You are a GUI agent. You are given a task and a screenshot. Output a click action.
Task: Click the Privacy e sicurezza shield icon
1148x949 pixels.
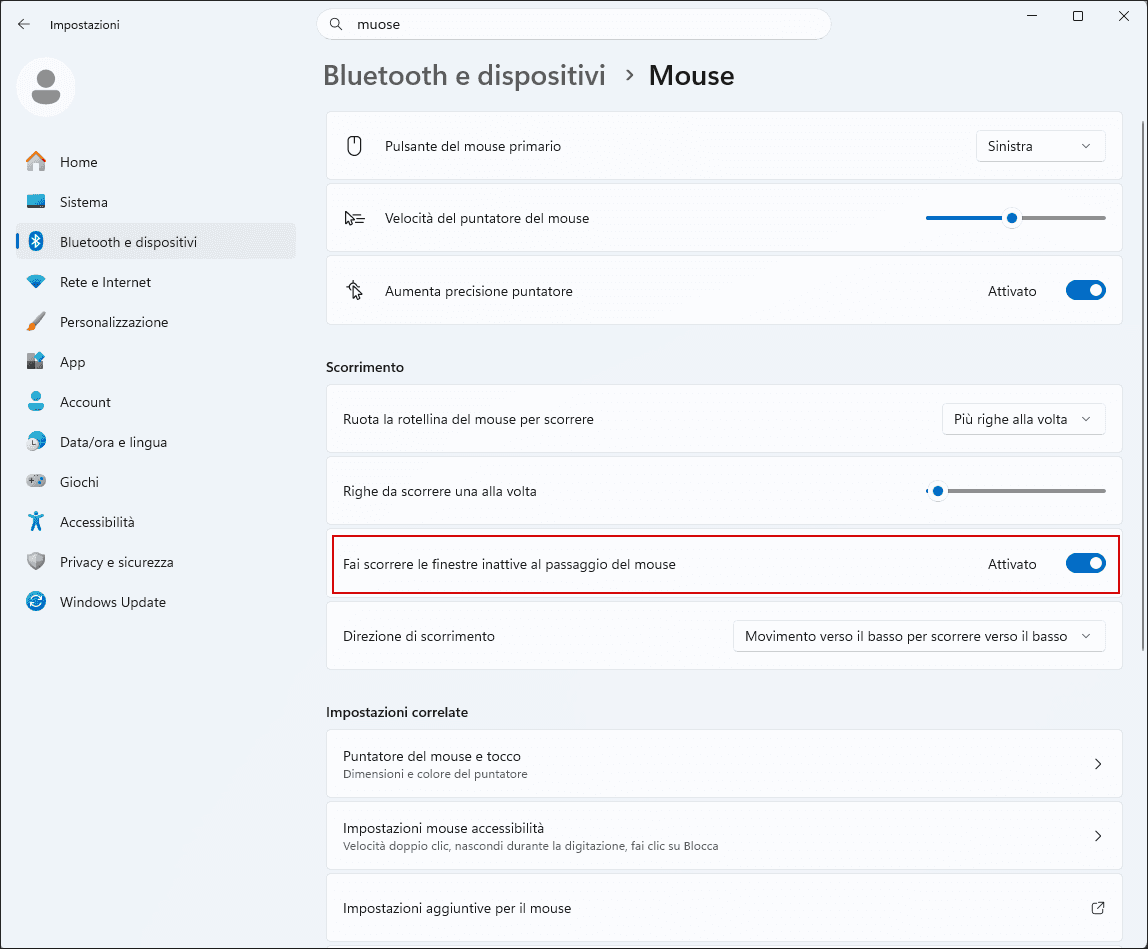pos(35,562)
